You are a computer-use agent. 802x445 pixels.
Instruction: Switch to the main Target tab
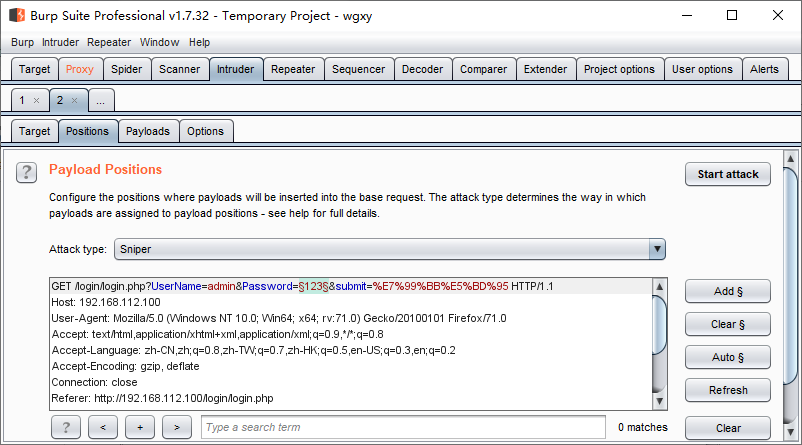click(x=34, y=69)
